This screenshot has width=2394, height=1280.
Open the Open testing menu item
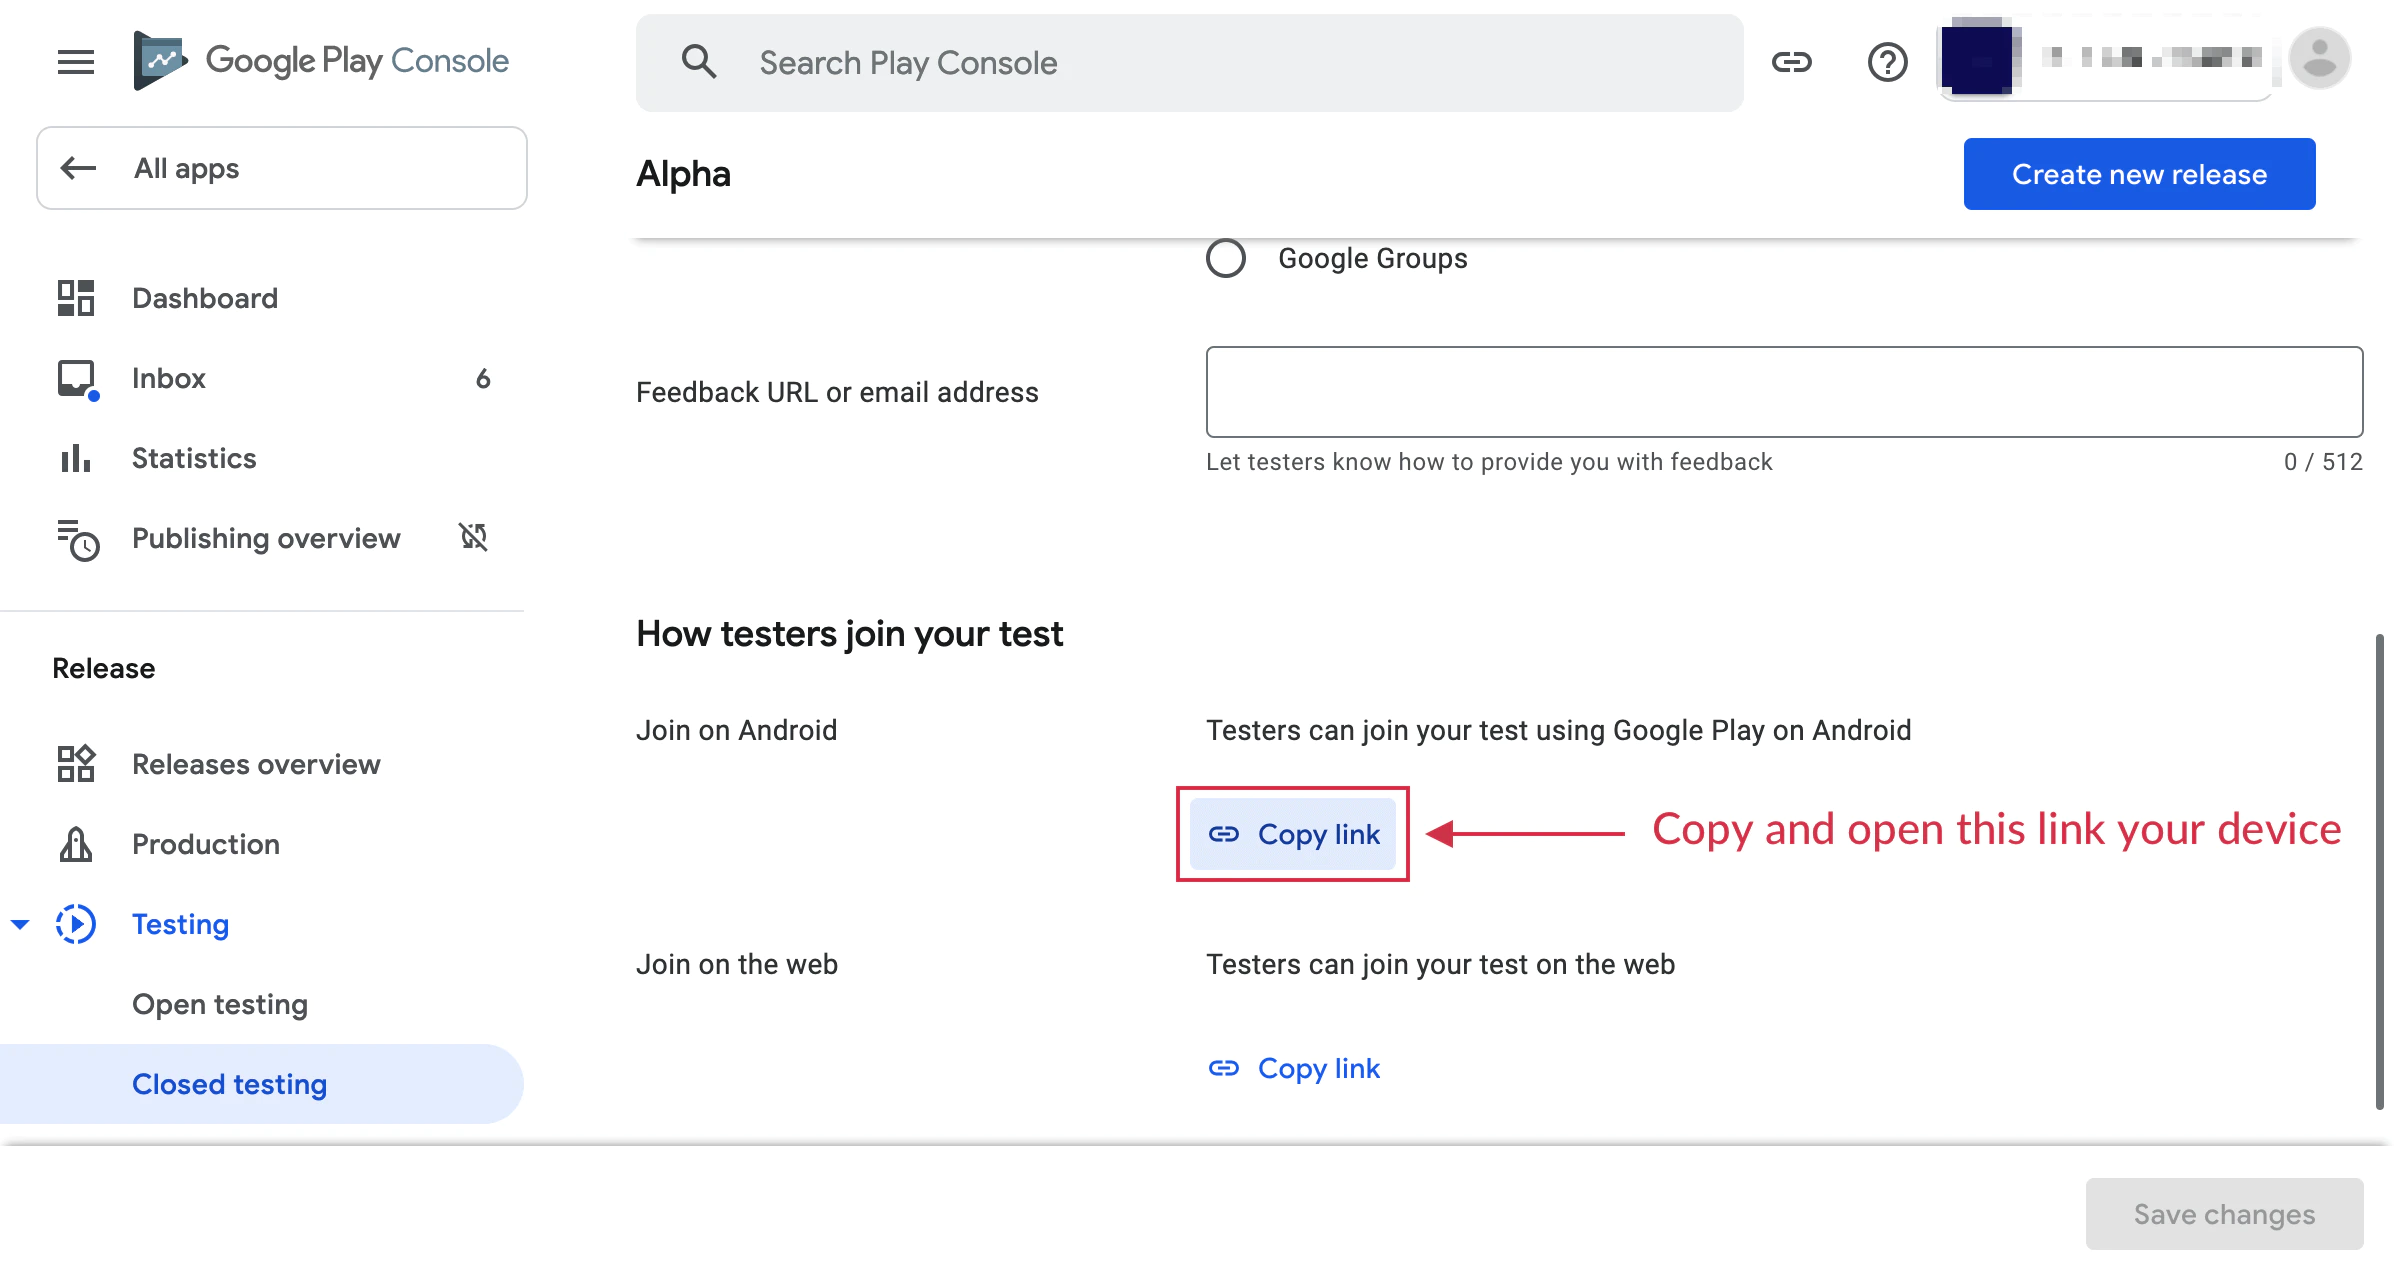[x=220, y=1004]
